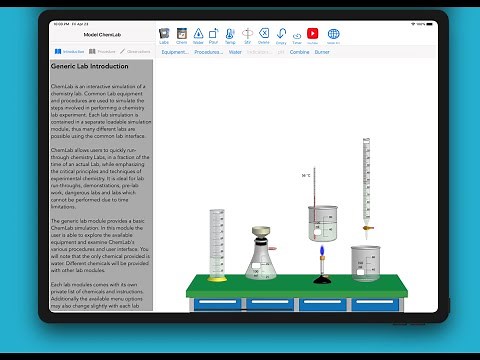
Task: Tap the battery indicator in status bar
Action: point(430,24)
